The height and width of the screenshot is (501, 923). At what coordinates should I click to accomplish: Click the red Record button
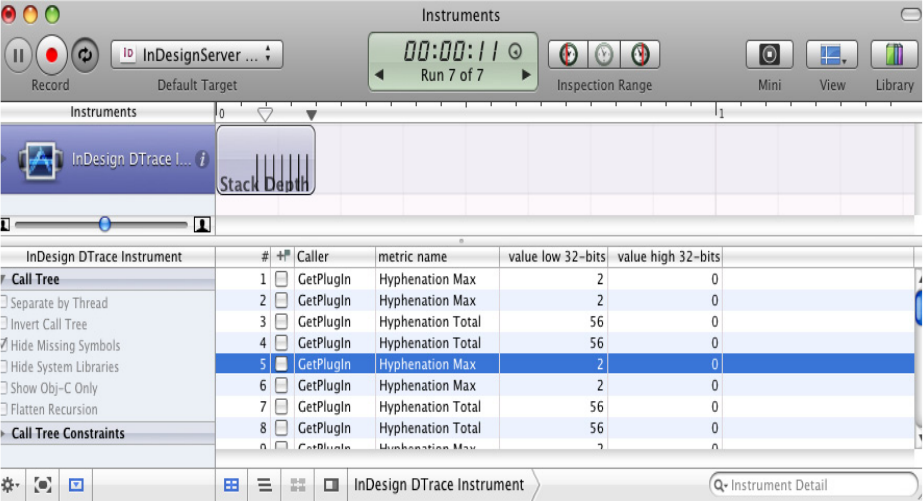coord(51,54)
